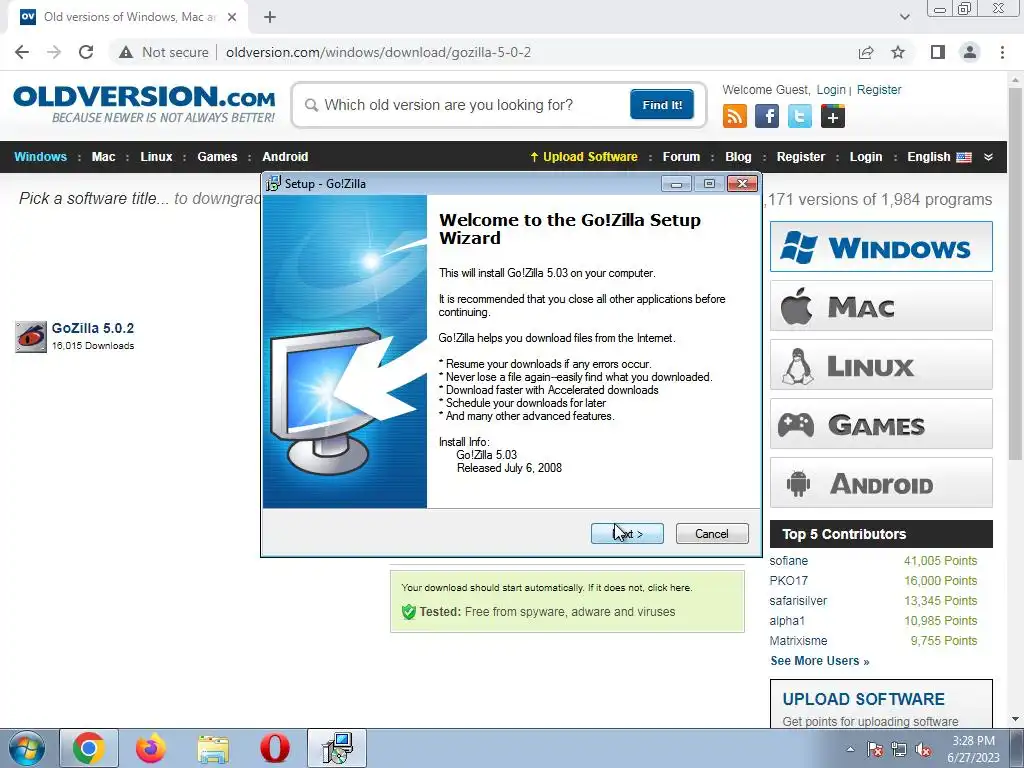Click the Login link beside Welcome Guest
Image resolution: width=1024 pixels, height=768 pixels.
(x=831, y=89)
